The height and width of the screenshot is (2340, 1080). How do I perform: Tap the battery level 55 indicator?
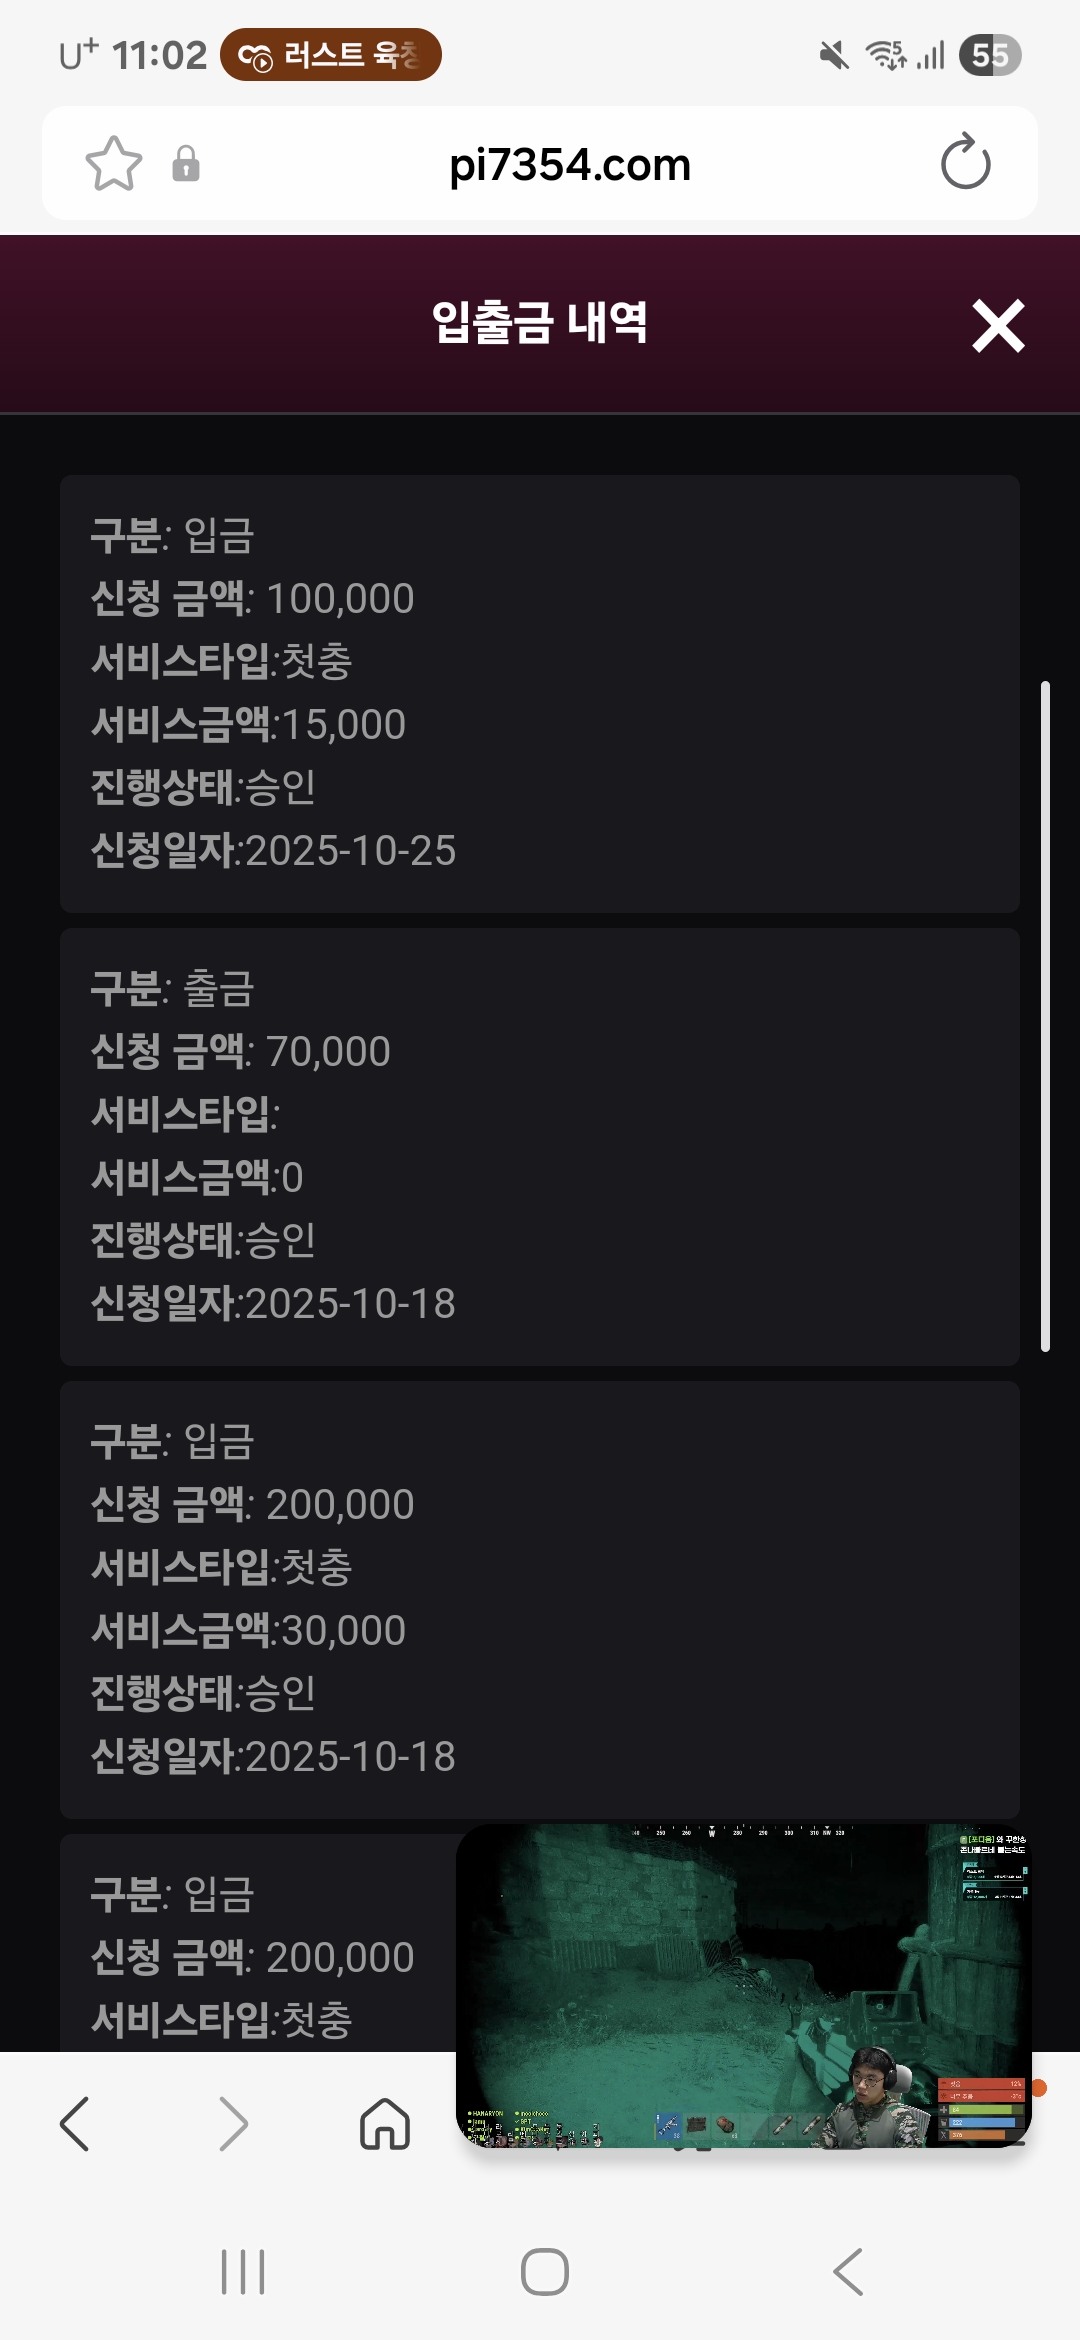(x=990, y=55)
